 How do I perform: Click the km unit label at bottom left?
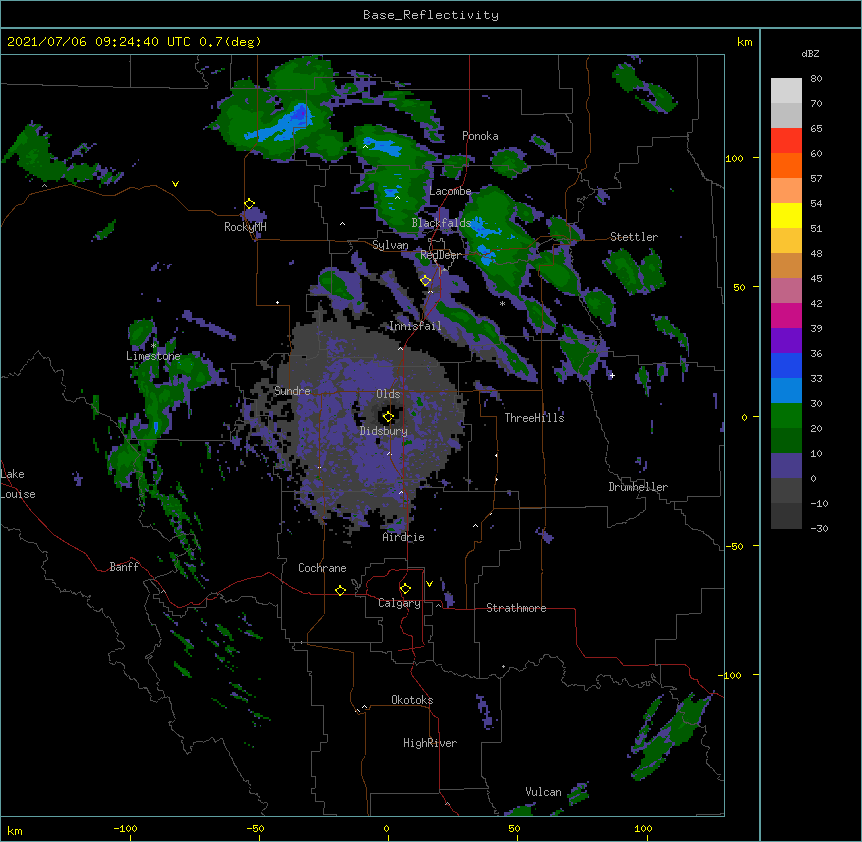(15, 830)
